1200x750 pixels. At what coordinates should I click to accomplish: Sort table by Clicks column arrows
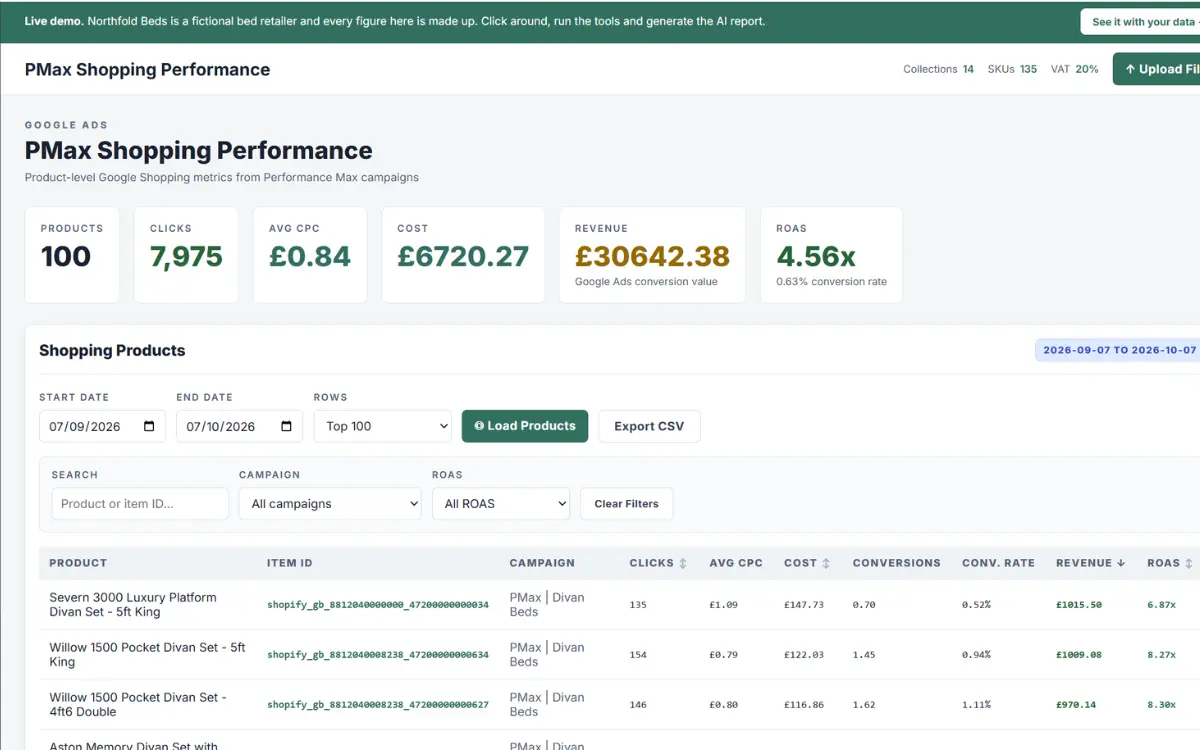tap(683, 563)
